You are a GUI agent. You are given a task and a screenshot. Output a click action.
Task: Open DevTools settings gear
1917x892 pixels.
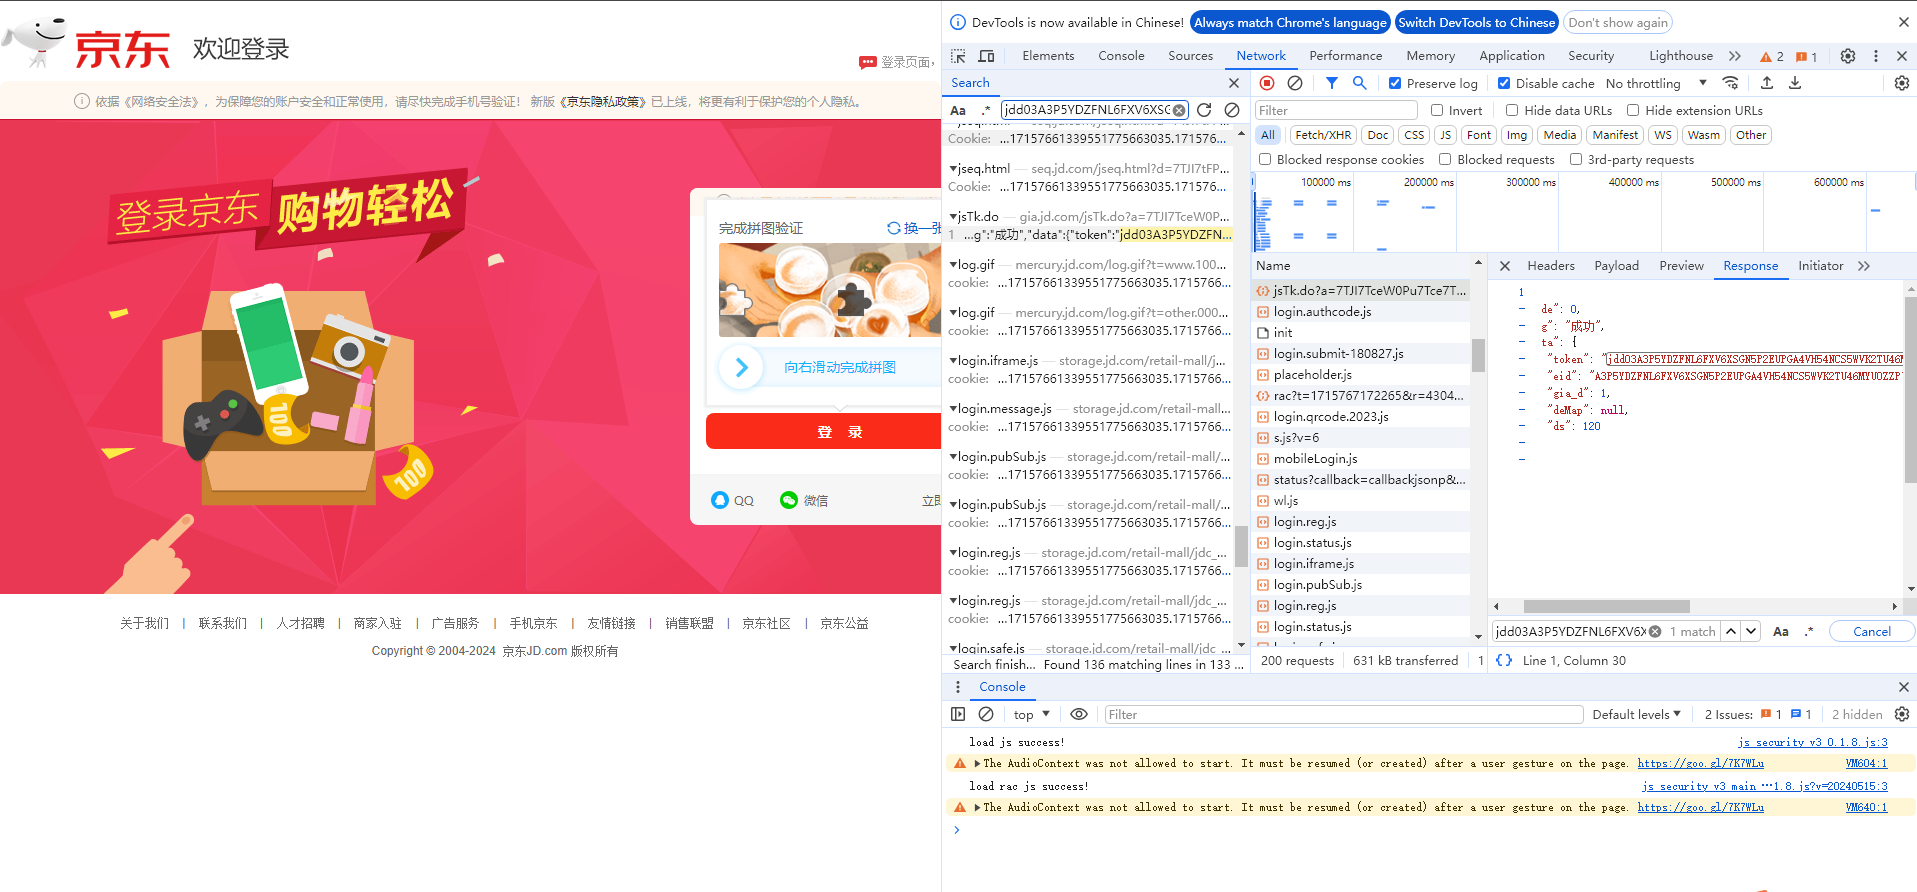point(1848,56)
